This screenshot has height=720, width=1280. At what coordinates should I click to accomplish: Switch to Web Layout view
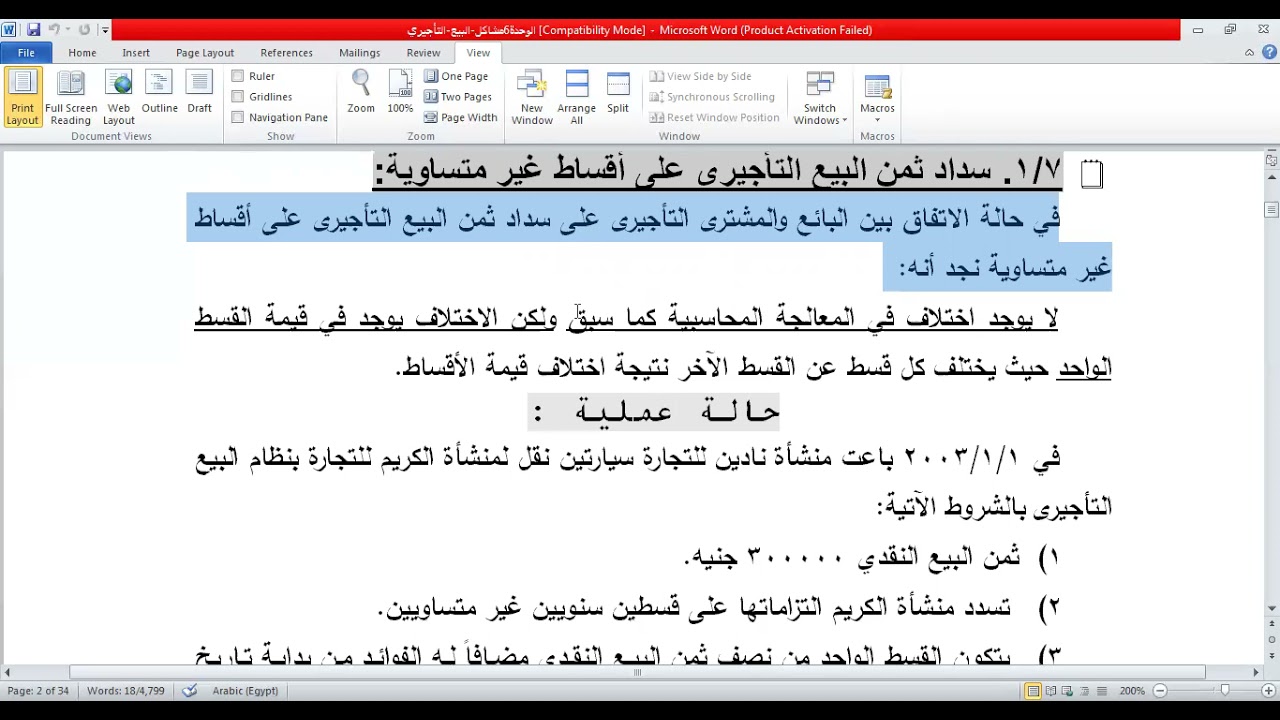[x=118, y=98]
